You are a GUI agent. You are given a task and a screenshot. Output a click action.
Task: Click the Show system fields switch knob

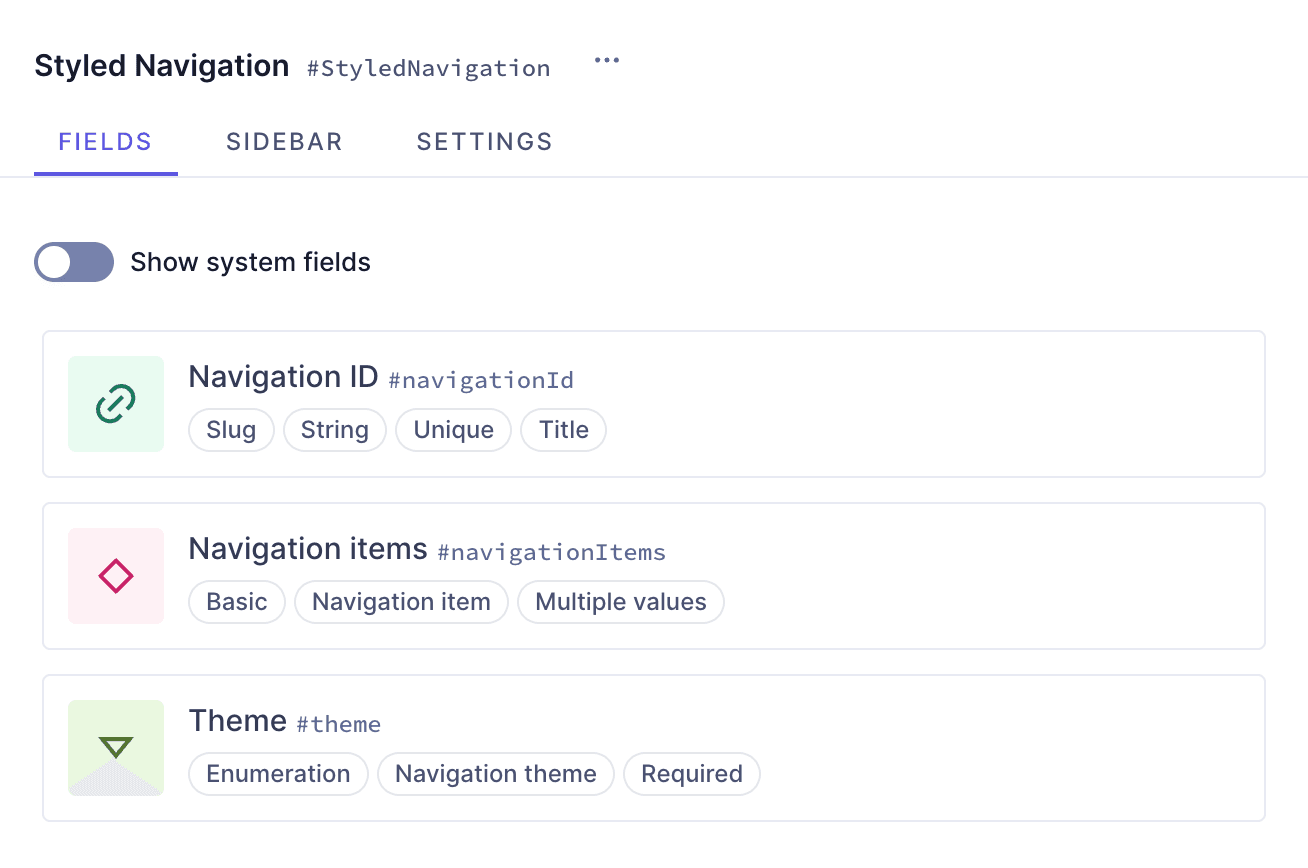click(56, 262)
